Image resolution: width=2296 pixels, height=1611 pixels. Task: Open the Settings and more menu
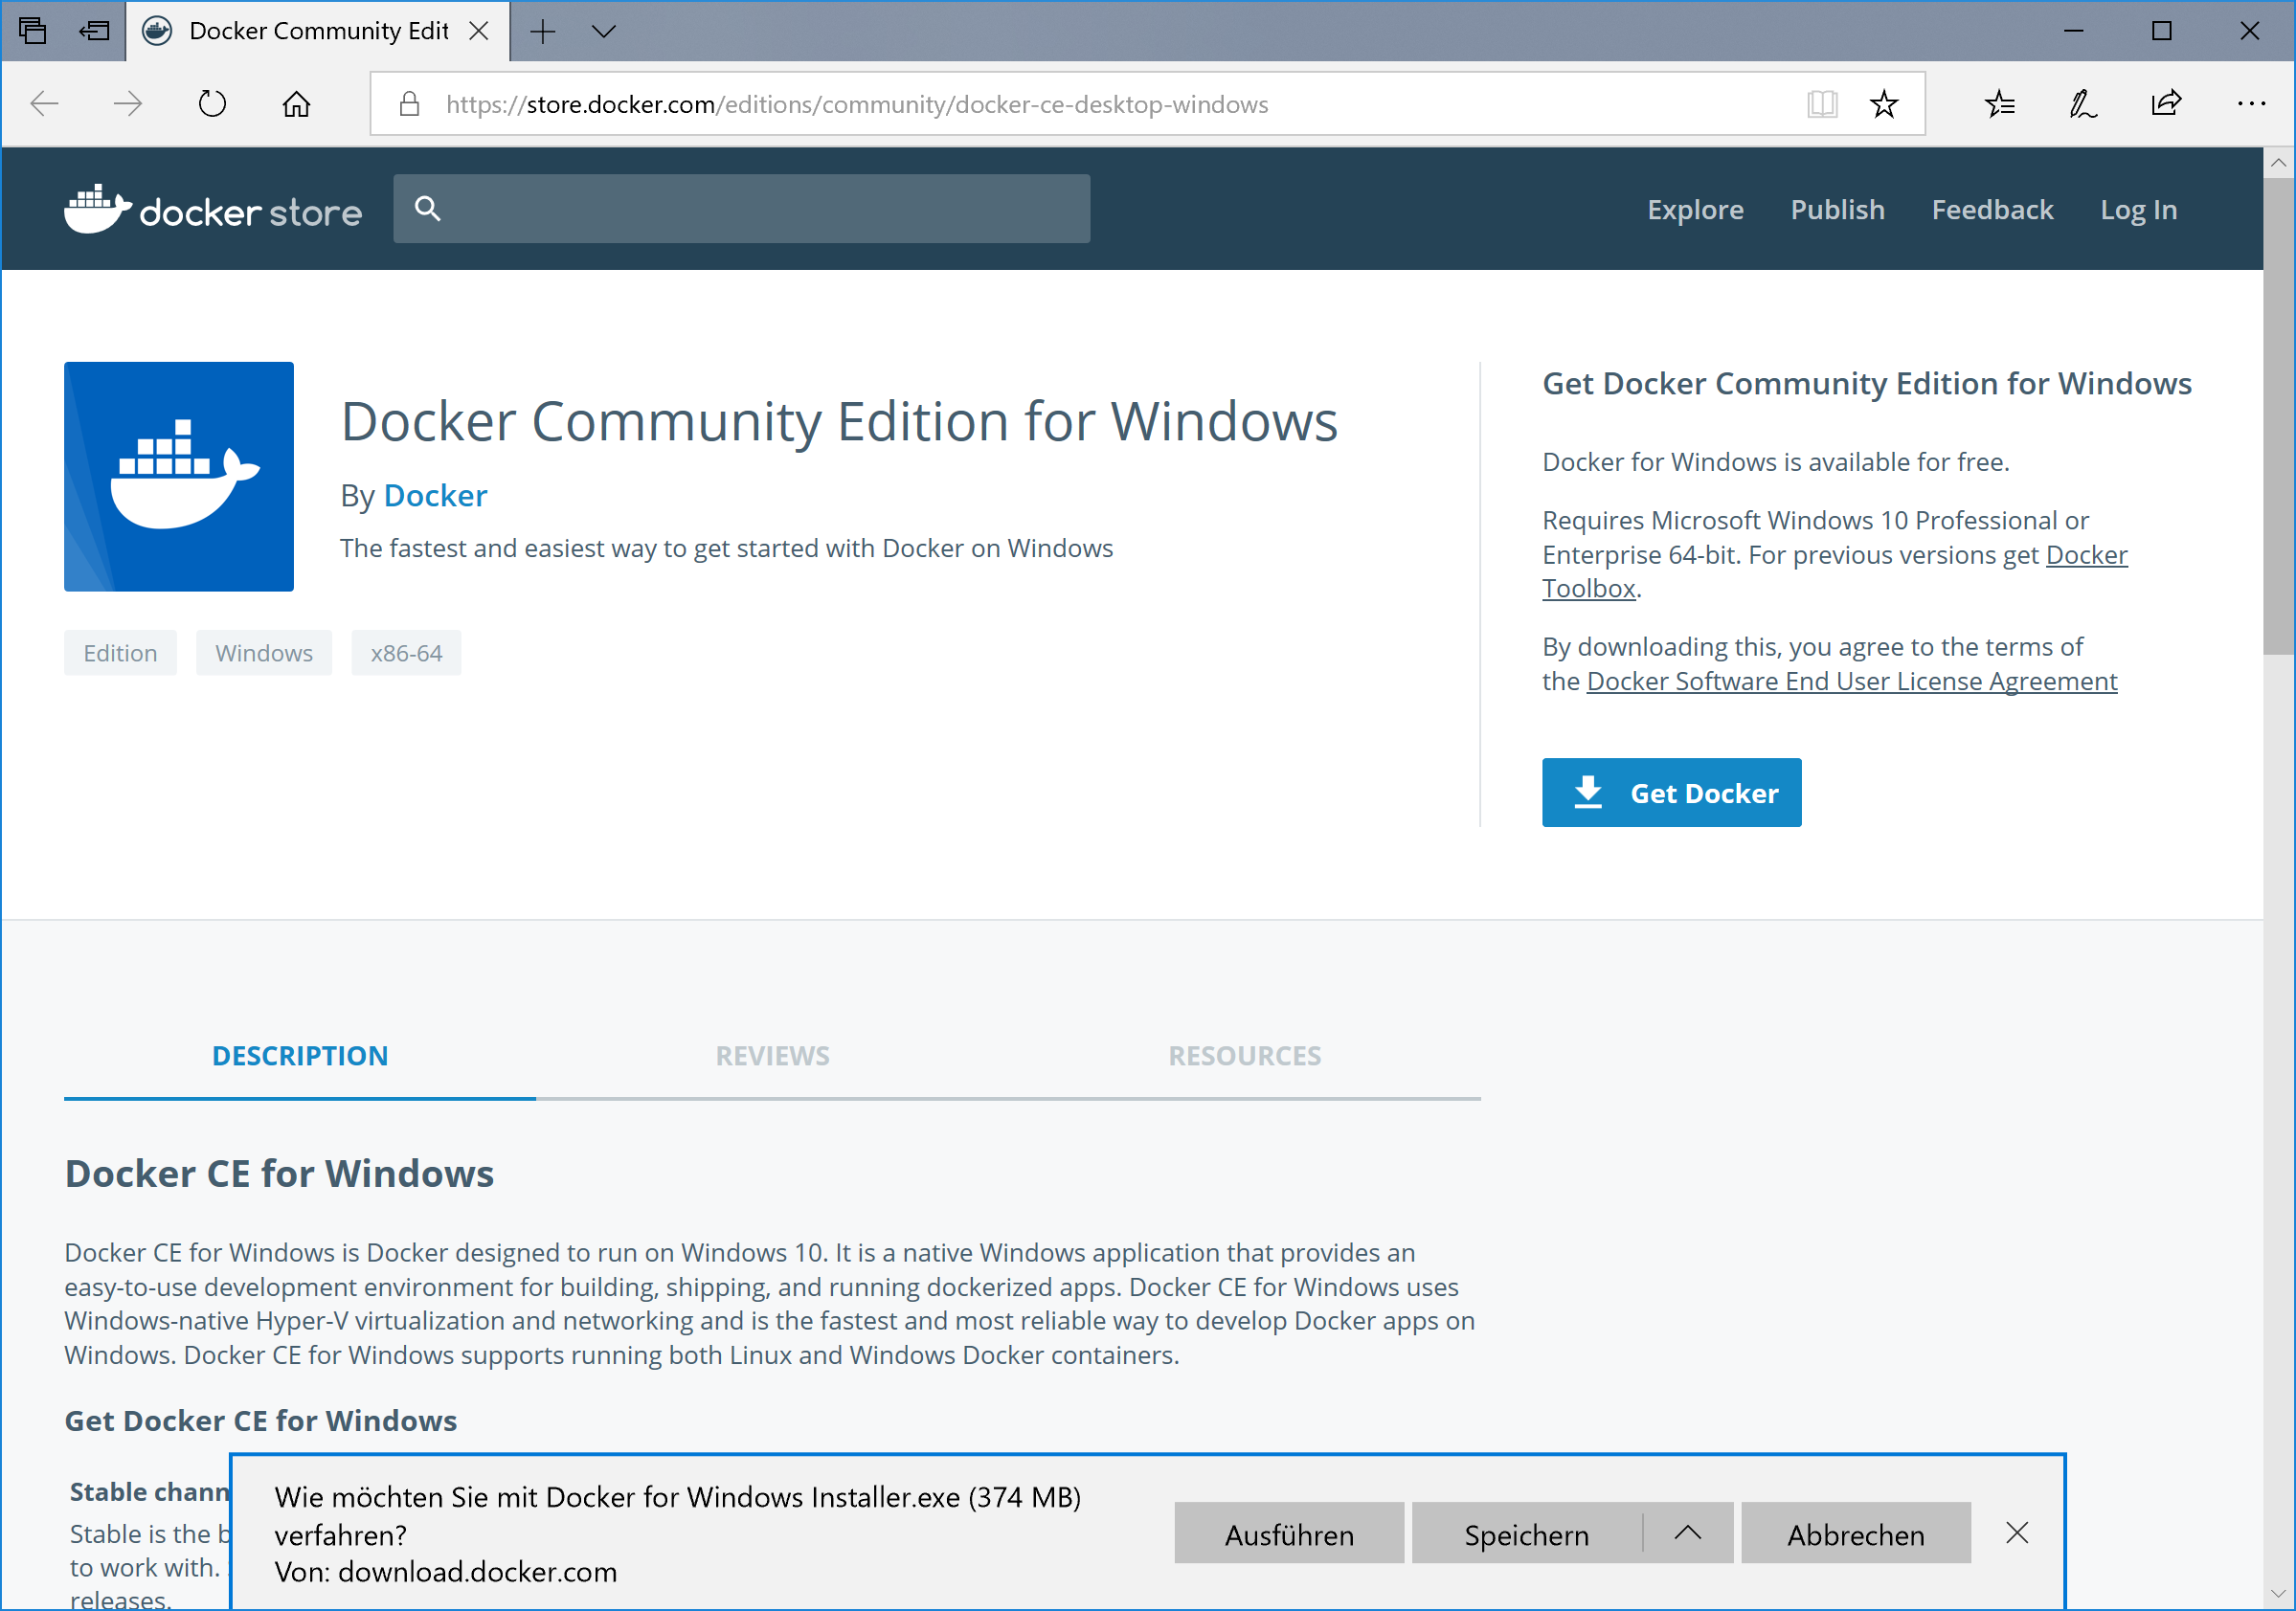point(2251,103)
